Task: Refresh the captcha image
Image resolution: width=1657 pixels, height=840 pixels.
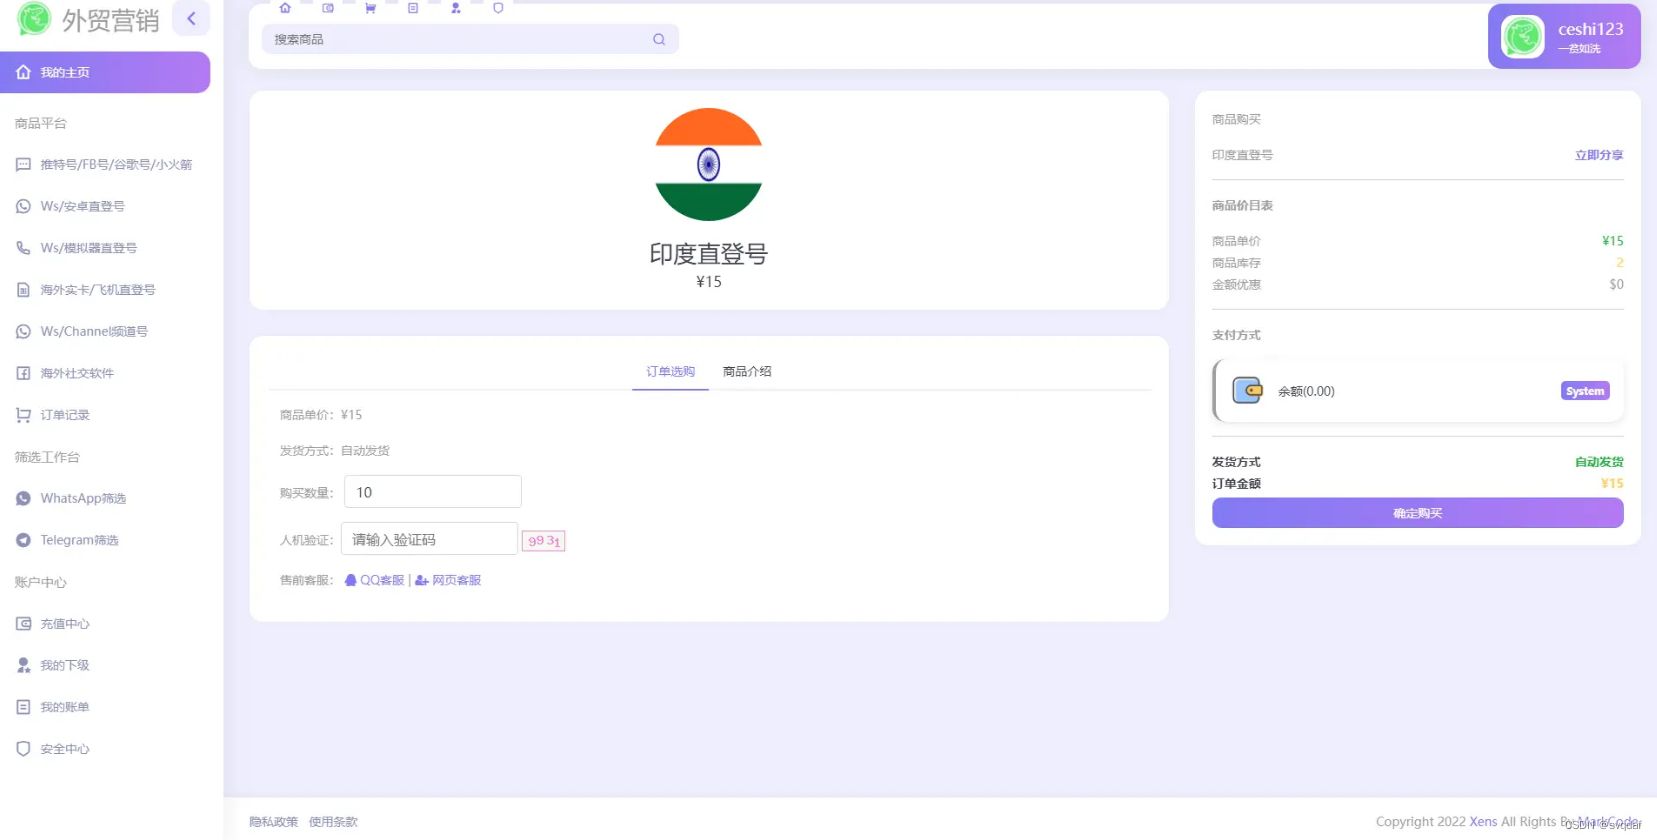Action: (544, 541)
